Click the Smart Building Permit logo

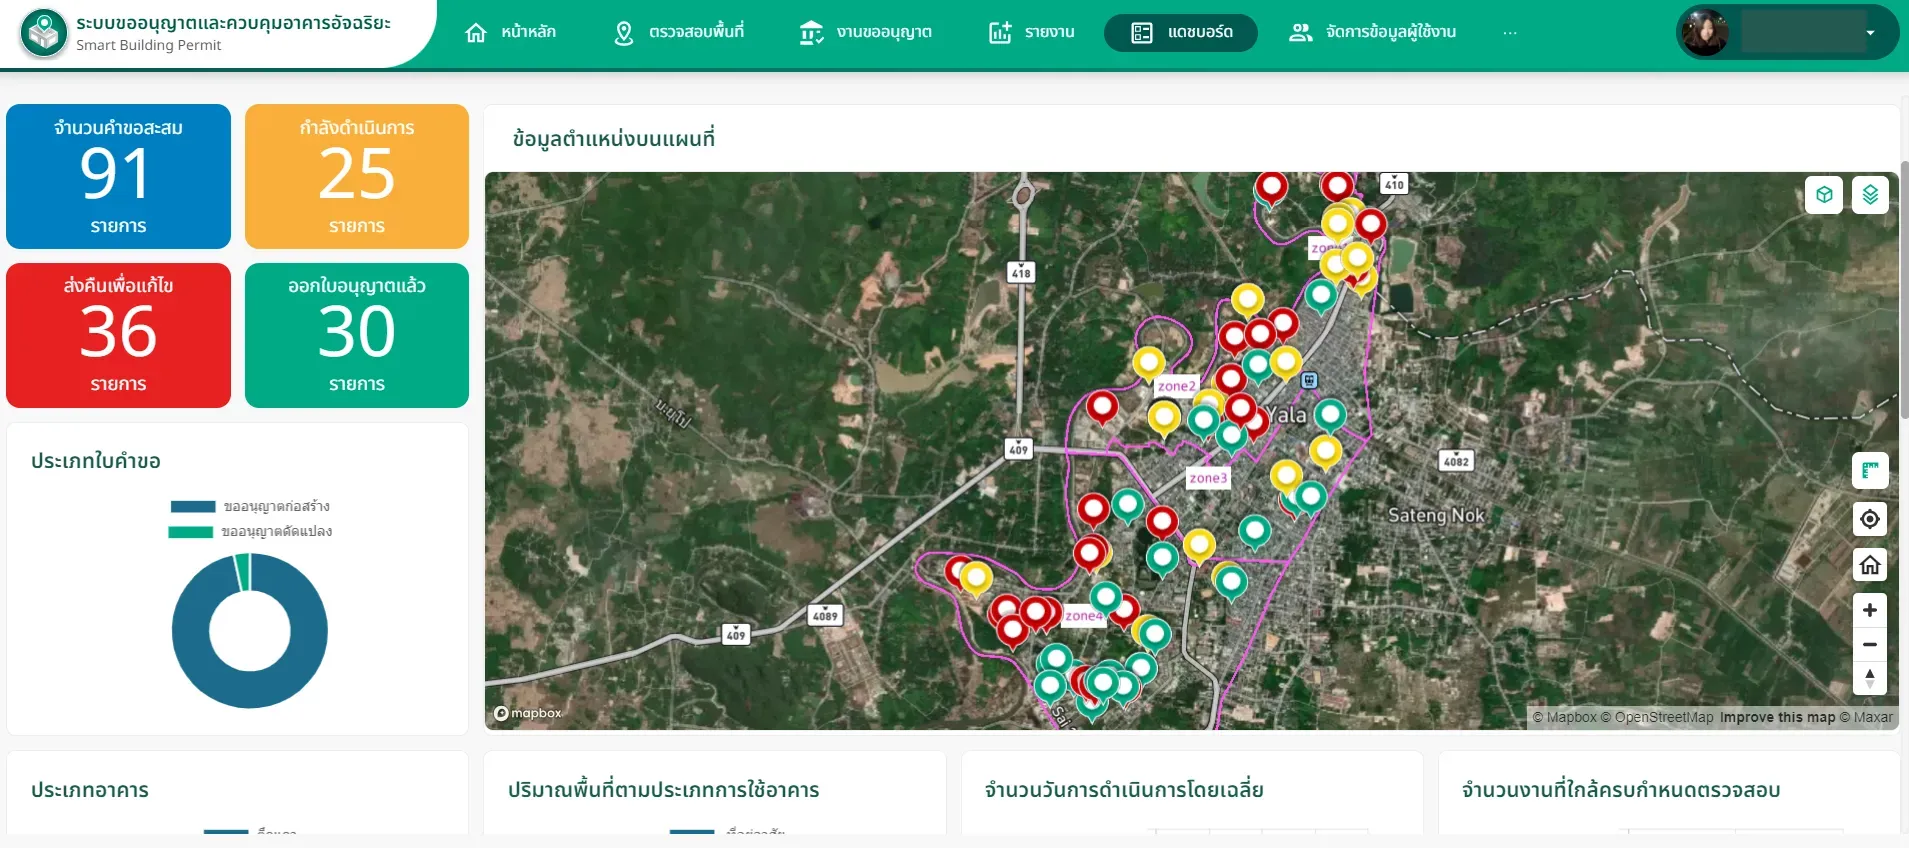44,33
